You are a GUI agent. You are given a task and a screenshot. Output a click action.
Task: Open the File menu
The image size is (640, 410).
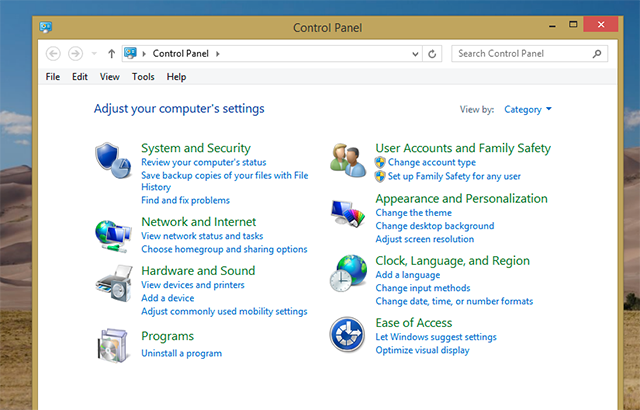pyautogui.click(x=53, y=77)
